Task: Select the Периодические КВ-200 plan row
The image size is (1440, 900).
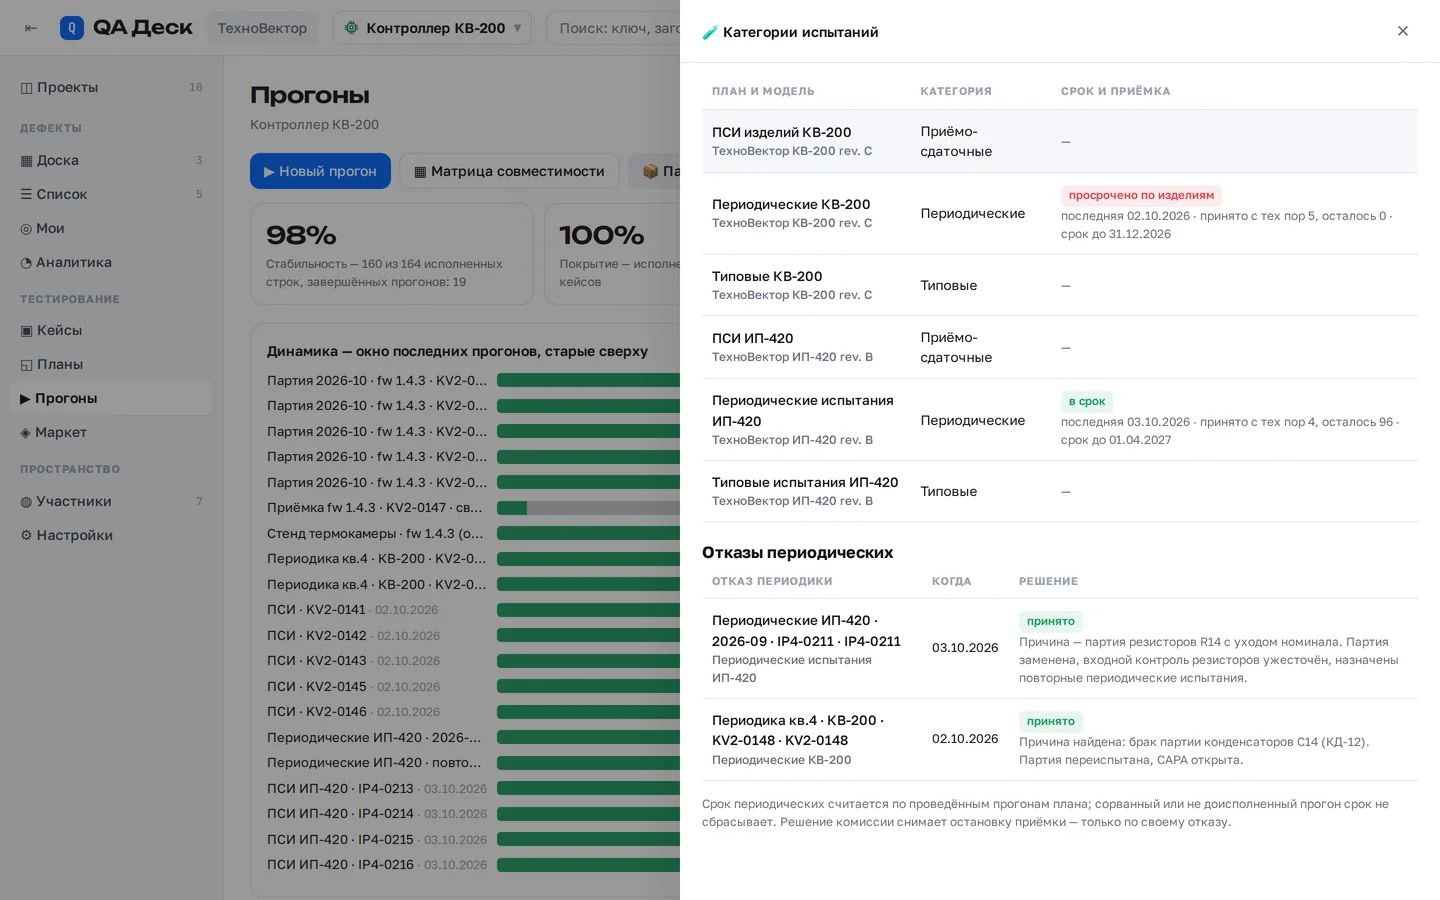Action: click(x=1060, y=214)
